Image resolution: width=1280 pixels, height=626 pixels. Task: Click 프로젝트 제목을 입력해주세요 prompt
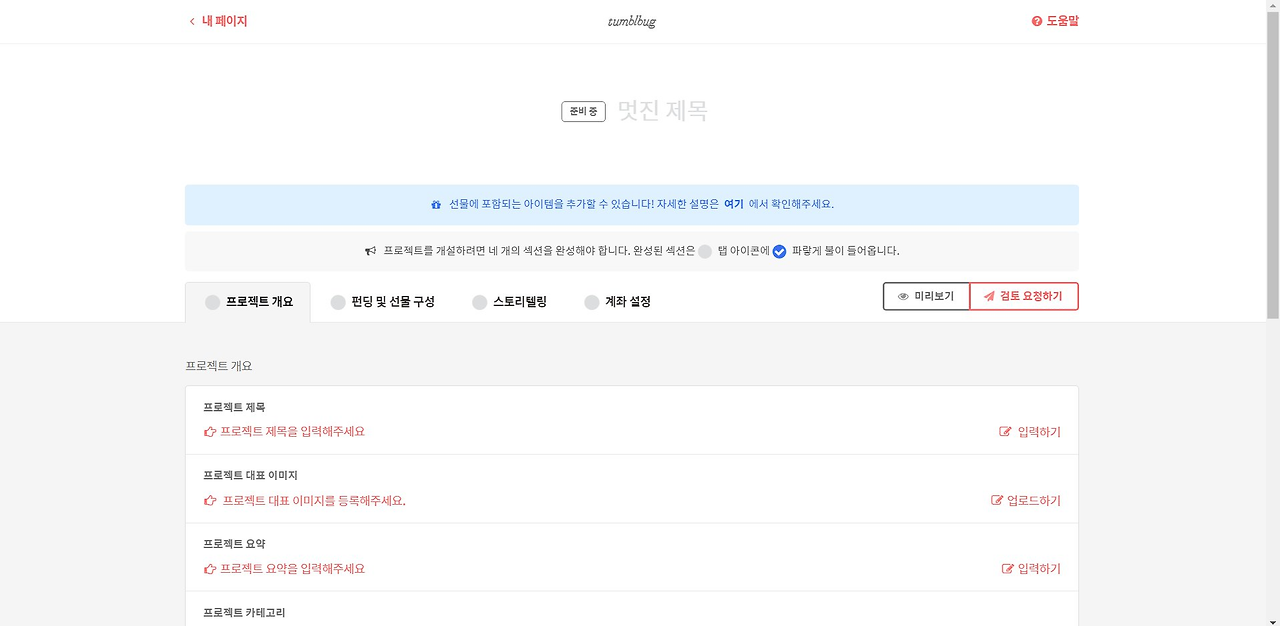click(x=292, y=432)
